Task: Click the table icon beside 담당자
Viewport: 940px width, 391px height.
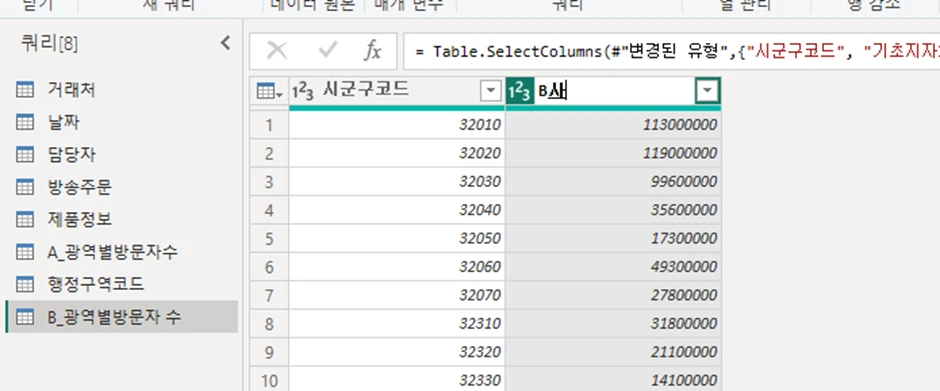Action: pyautogui.click(x=25, y=155)
